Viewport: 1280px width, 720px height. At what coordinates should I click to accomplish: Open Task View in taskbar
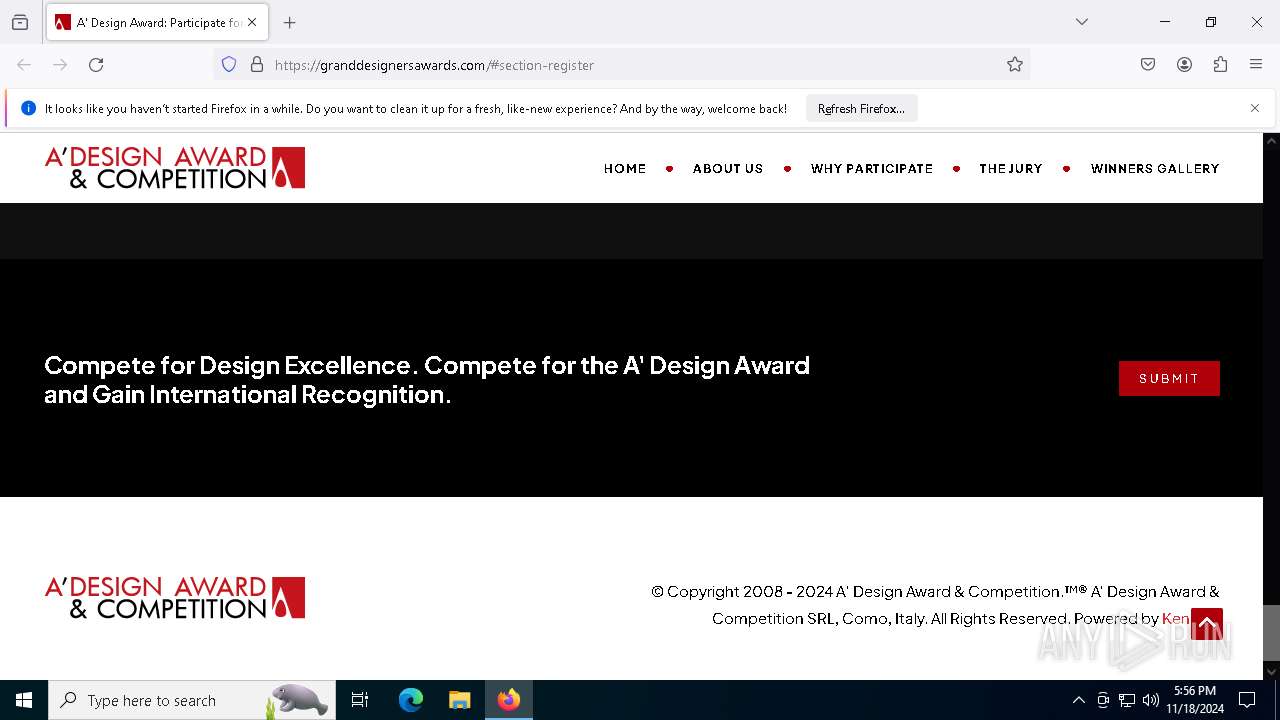[360, 700]
